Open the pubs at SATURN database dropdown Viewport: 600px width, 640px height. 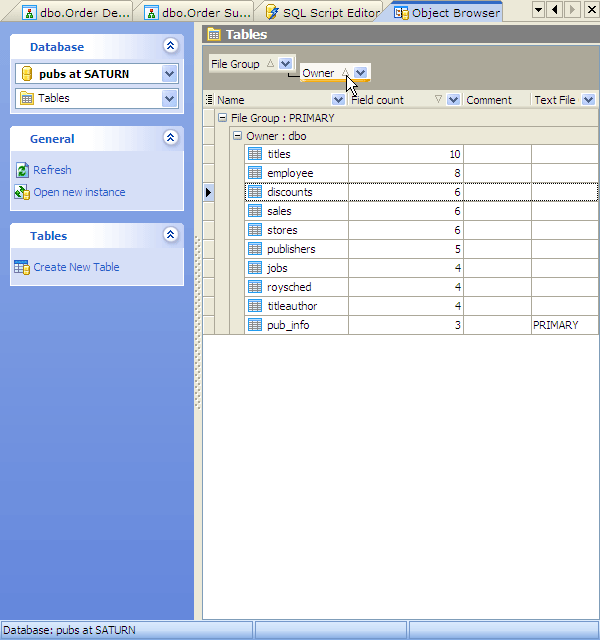[169, 74]
